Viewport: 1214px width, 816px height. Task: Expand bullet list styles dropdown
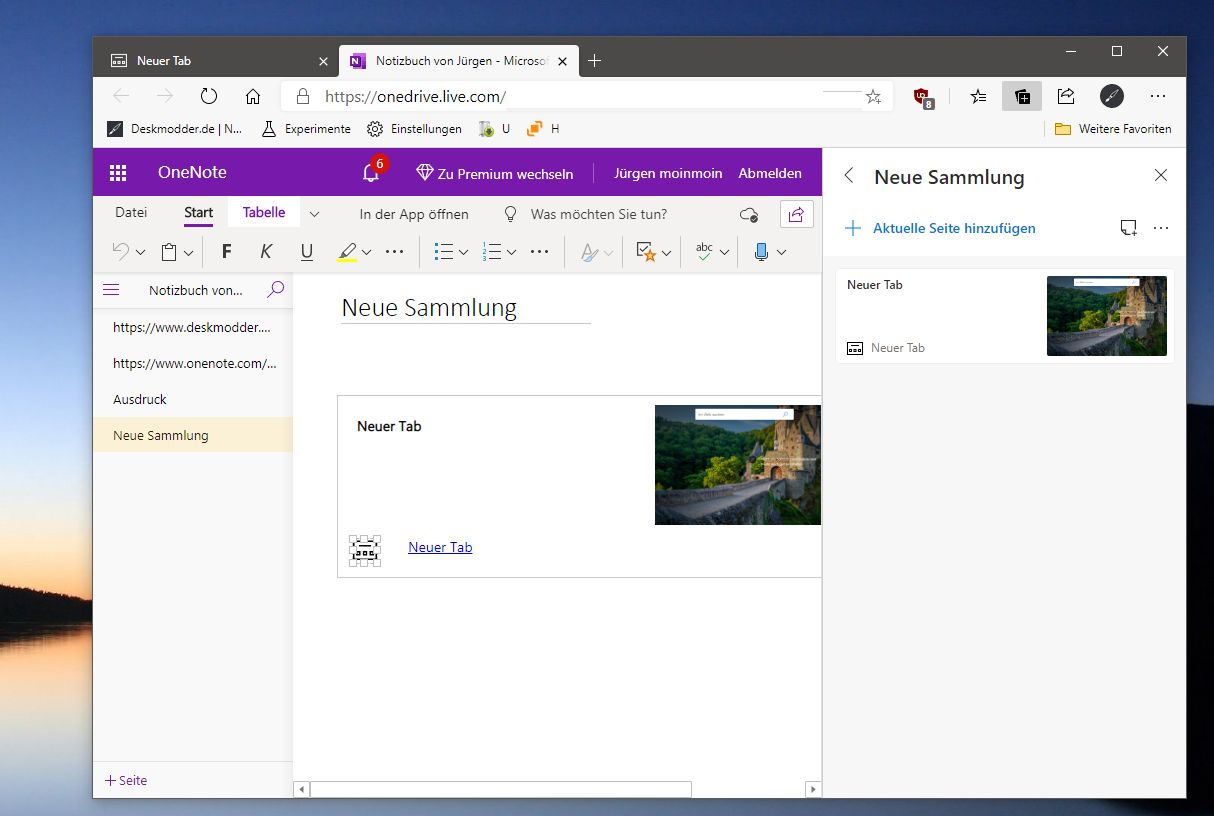coord(464,253)
